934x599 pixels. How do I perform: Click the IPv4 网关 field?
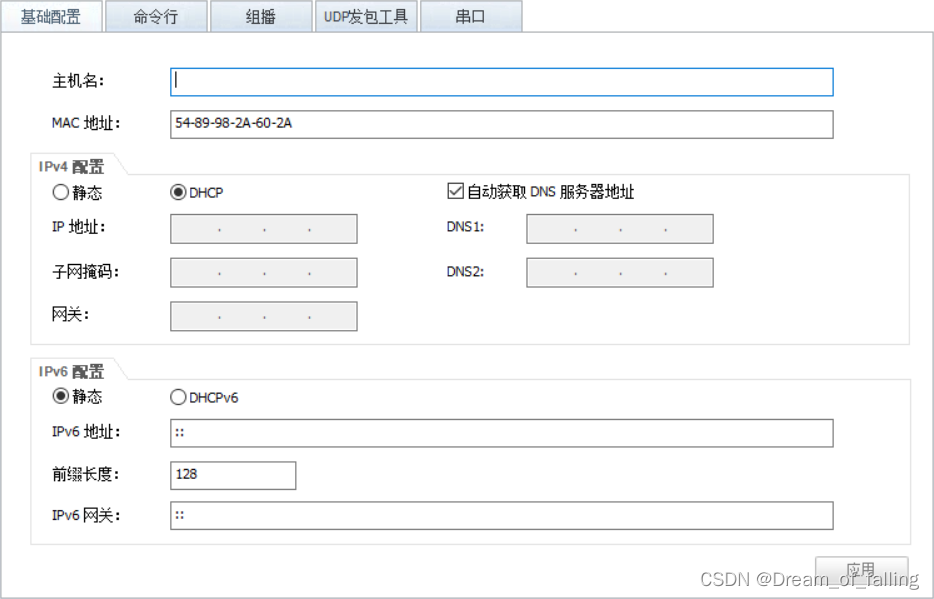pos(264,316)
